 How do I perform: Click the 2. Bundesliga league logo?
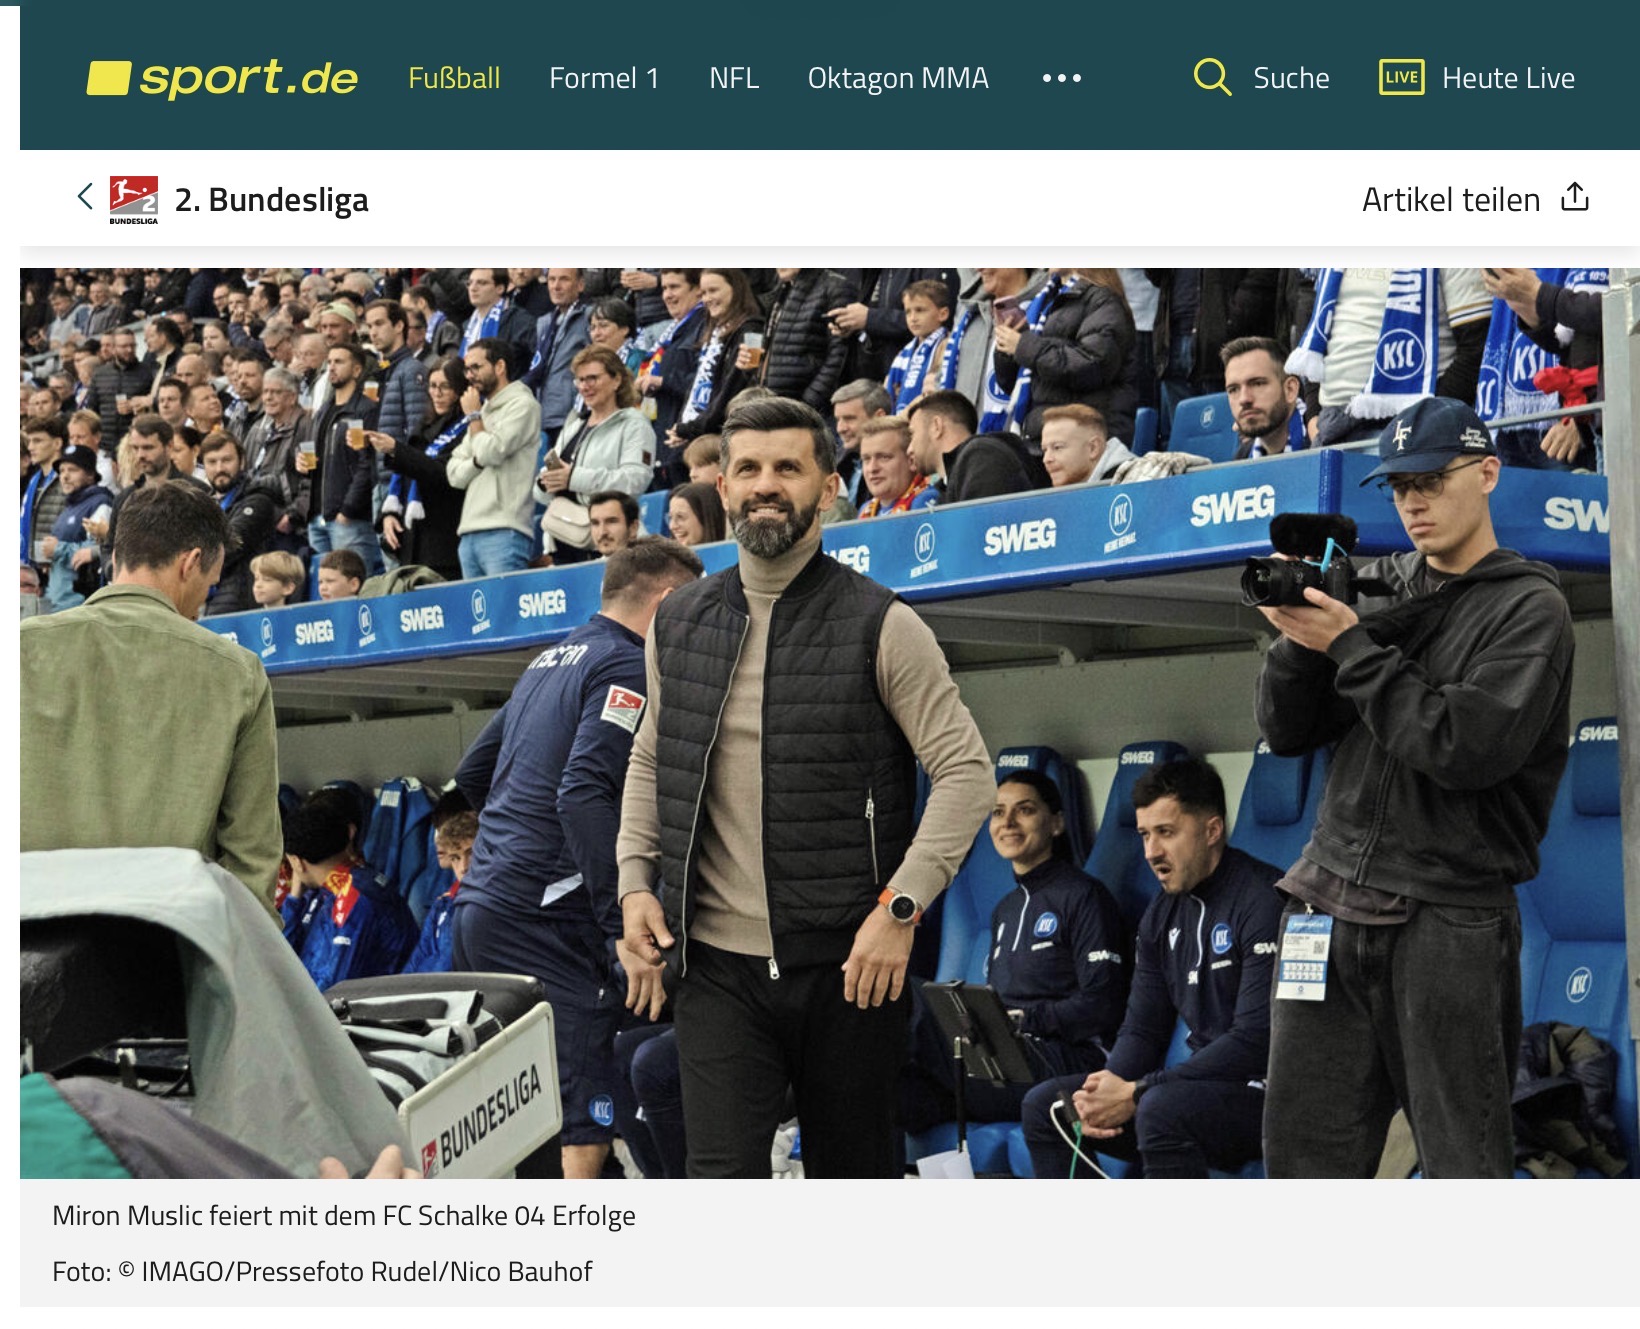point(133,199)
